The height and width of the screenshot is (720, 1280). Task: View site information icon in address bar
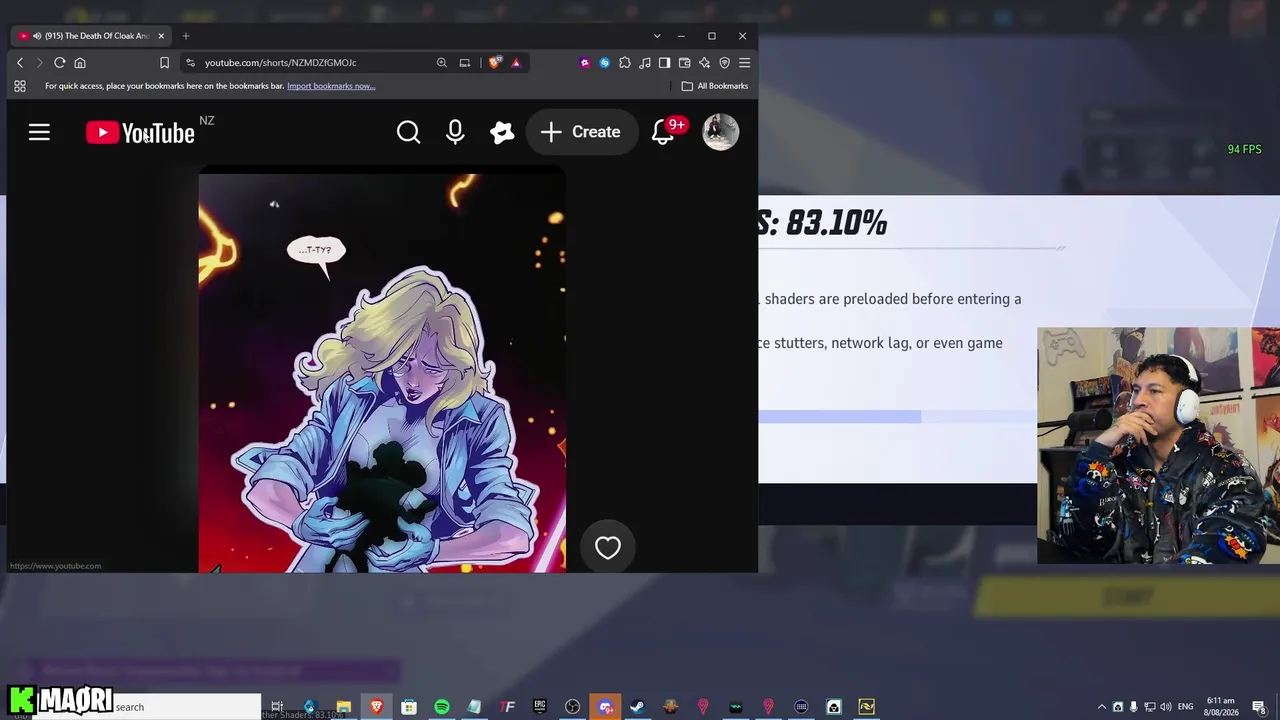tap(190, 63)
